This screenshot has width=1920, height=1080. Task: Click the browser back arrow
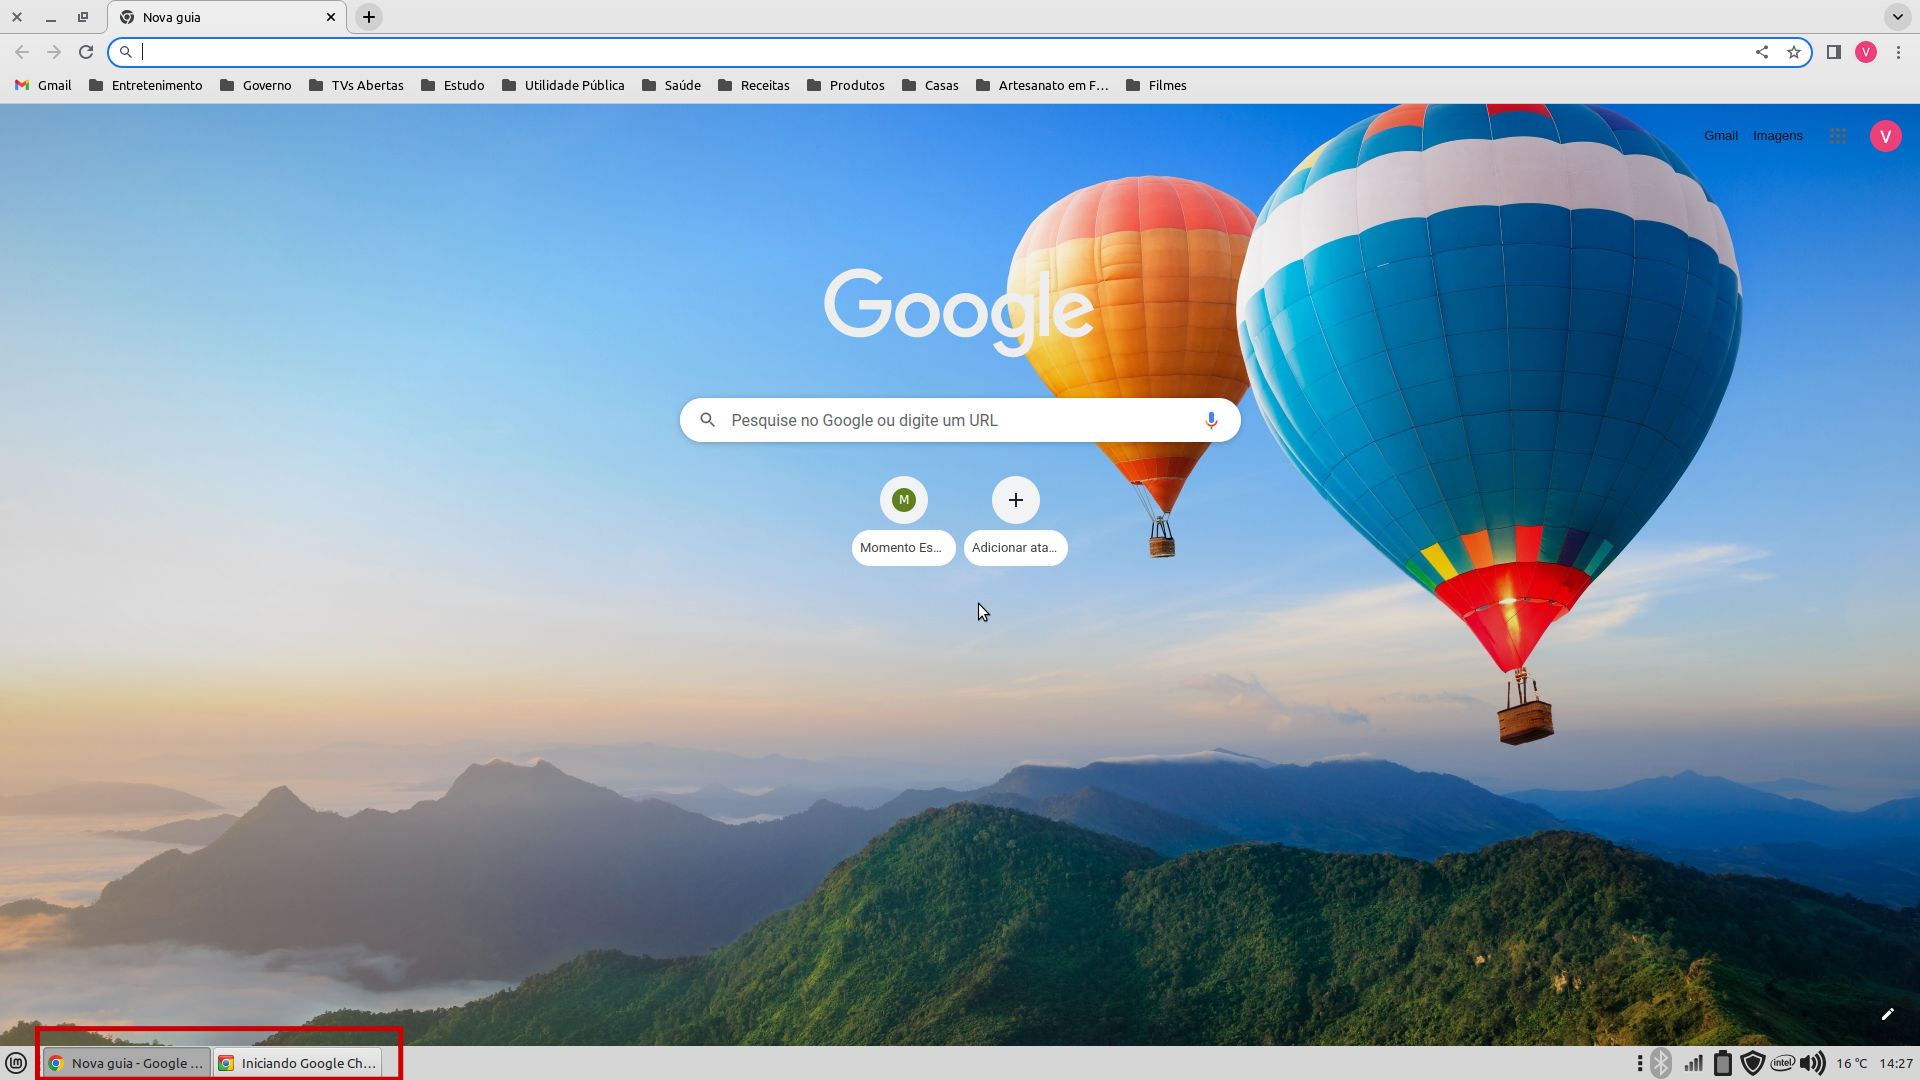(x=22, y=52)
